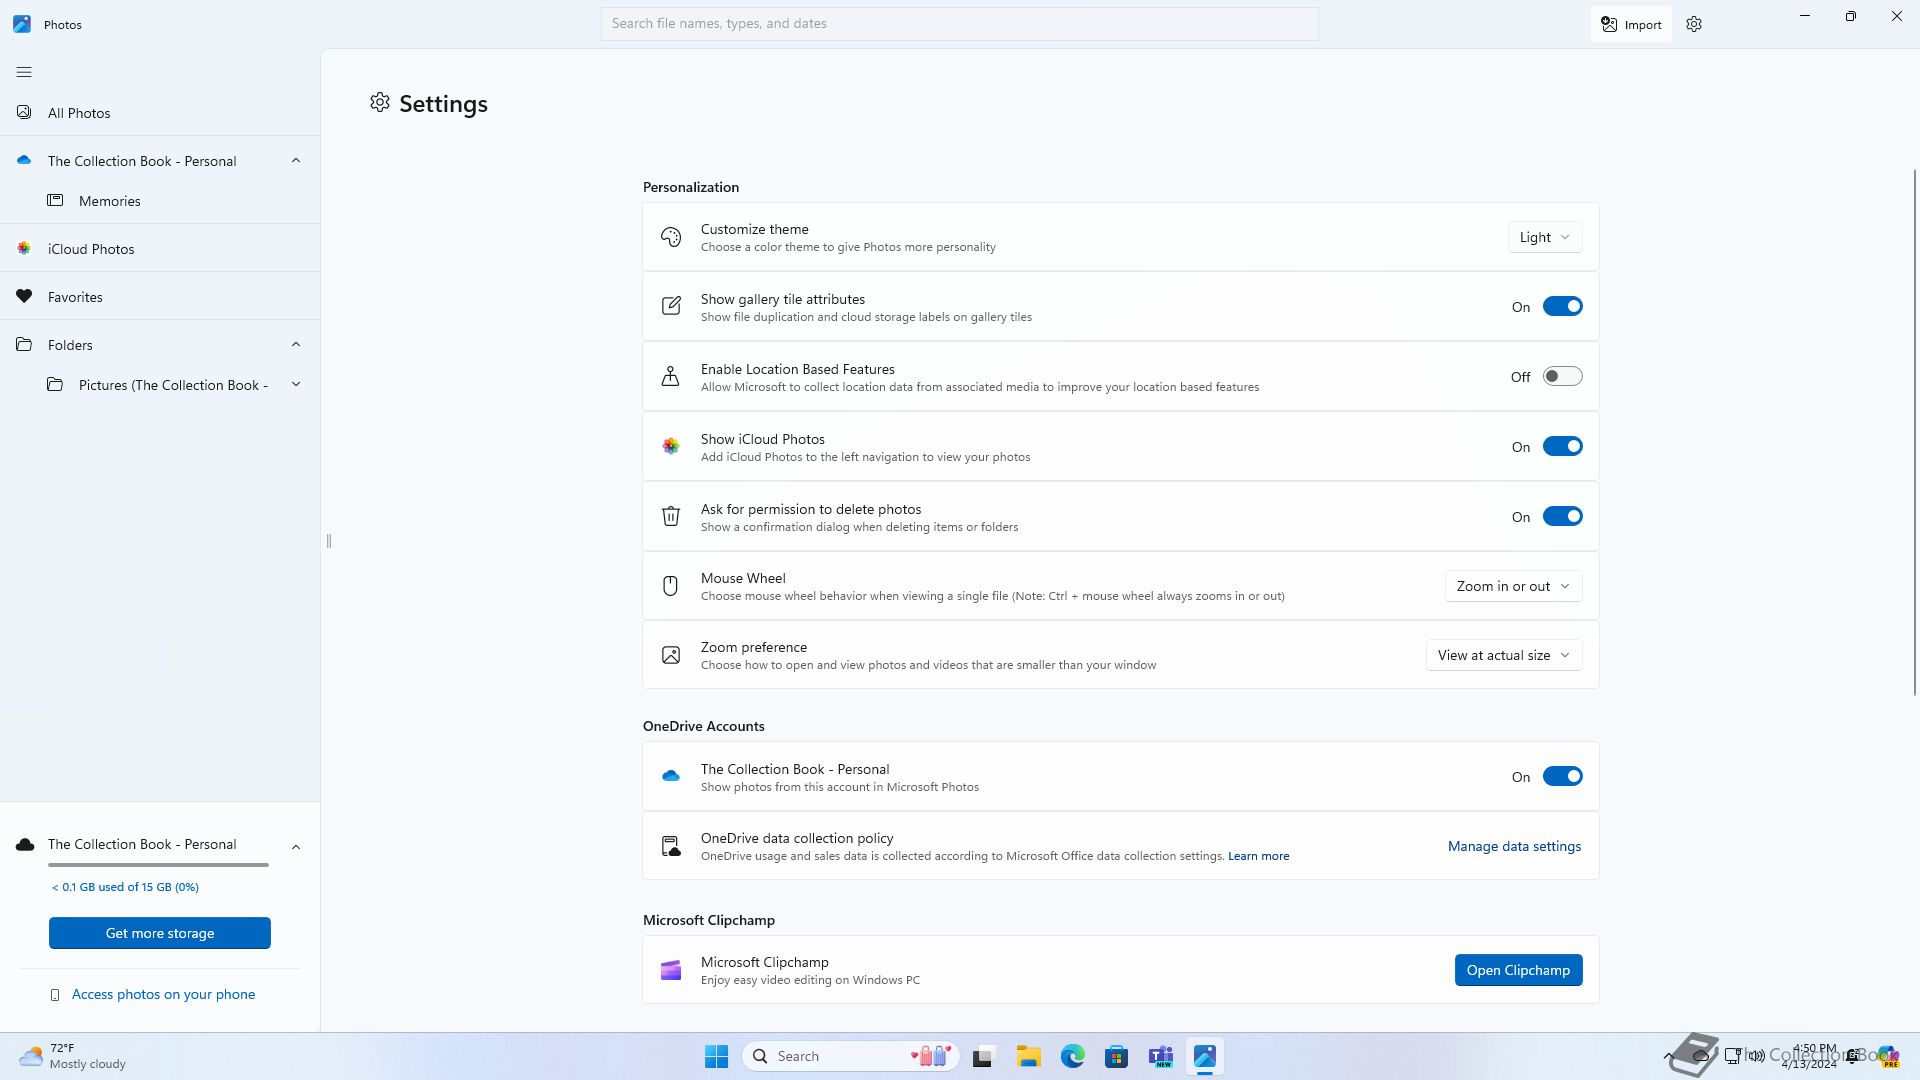
Task: Click the OneDrive cloud icon beside The Collection Book
Action: (24, 160)
